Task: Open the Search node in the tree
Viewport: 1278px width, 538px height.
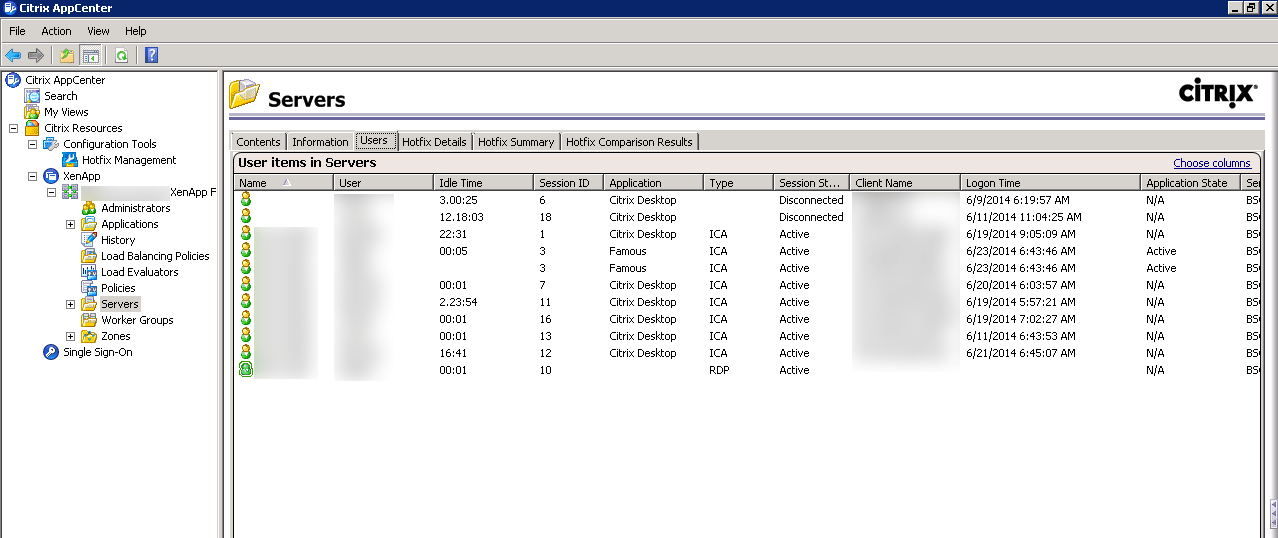Action: pos(60,96)
